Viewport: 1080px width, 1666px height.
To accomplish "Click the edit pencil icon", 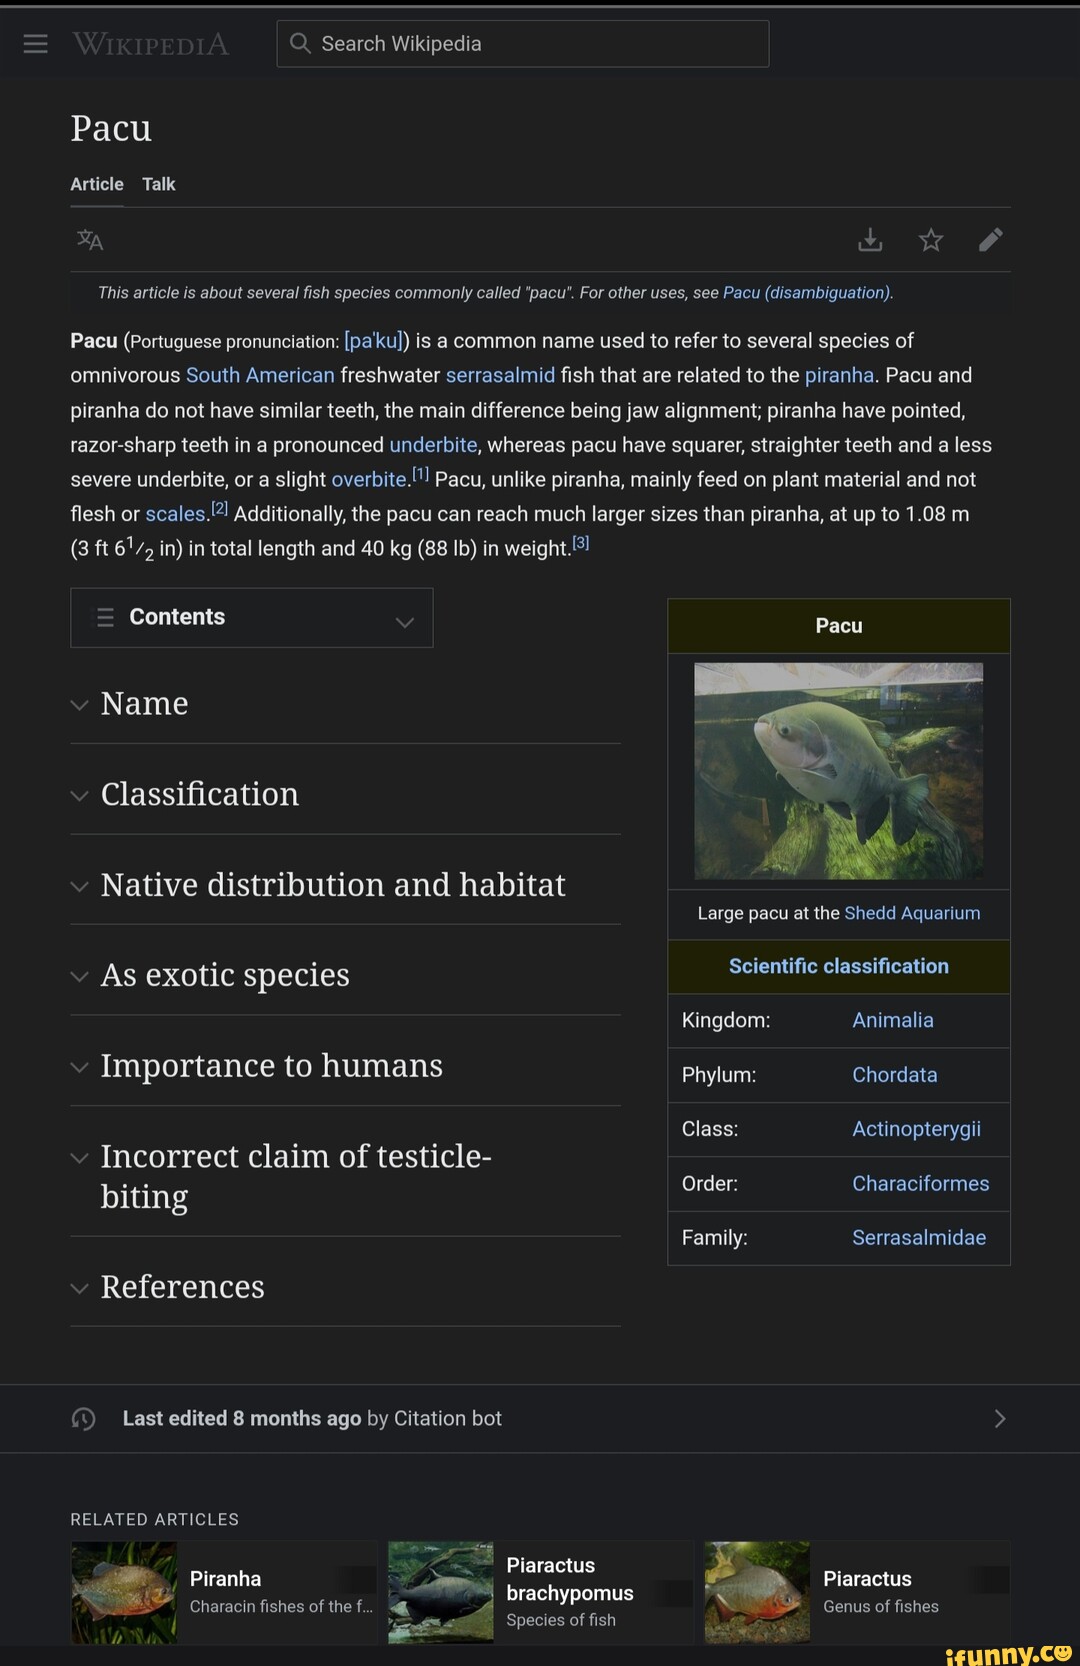I will click(991, 240).
